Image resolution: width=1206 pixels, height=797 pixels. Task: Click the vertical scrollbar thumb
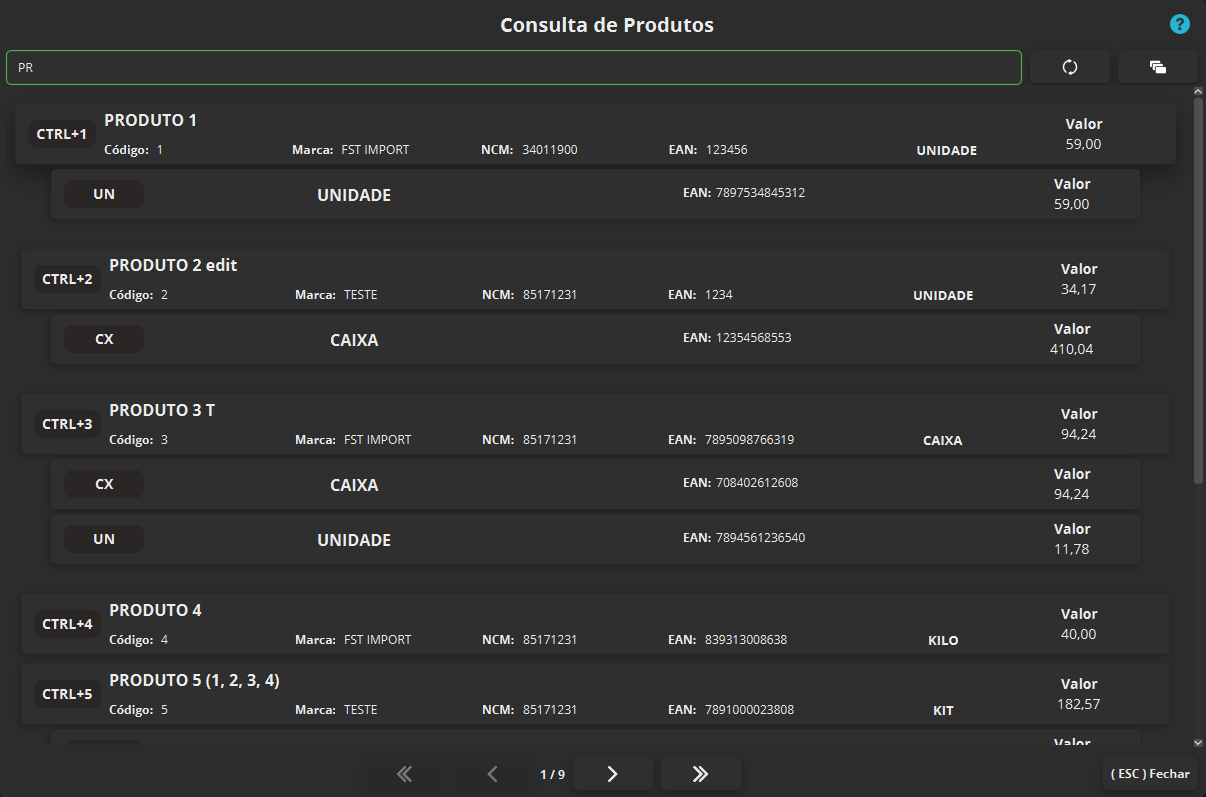pyautogui.click(x=1198, y=290)
